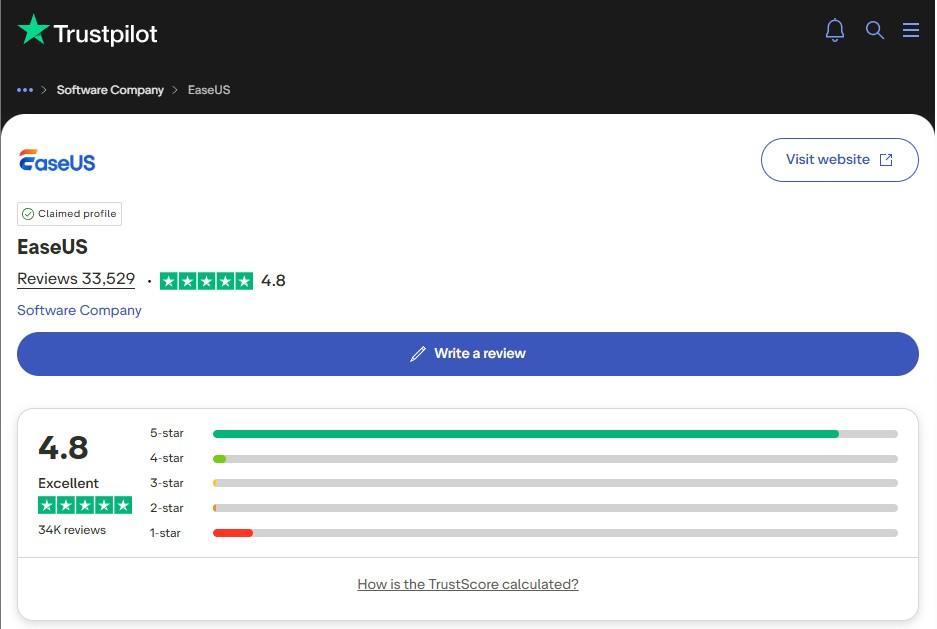937x629 pixels.
Task: Open How is the TrustScore calculated
Action: (468, 584)
